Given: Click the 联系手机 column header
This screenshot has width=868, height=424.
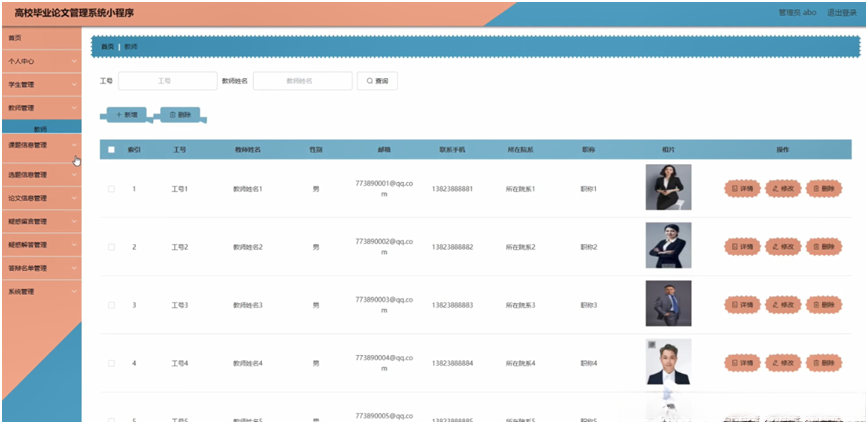Looking at the screenshot, I should point(452,149).
